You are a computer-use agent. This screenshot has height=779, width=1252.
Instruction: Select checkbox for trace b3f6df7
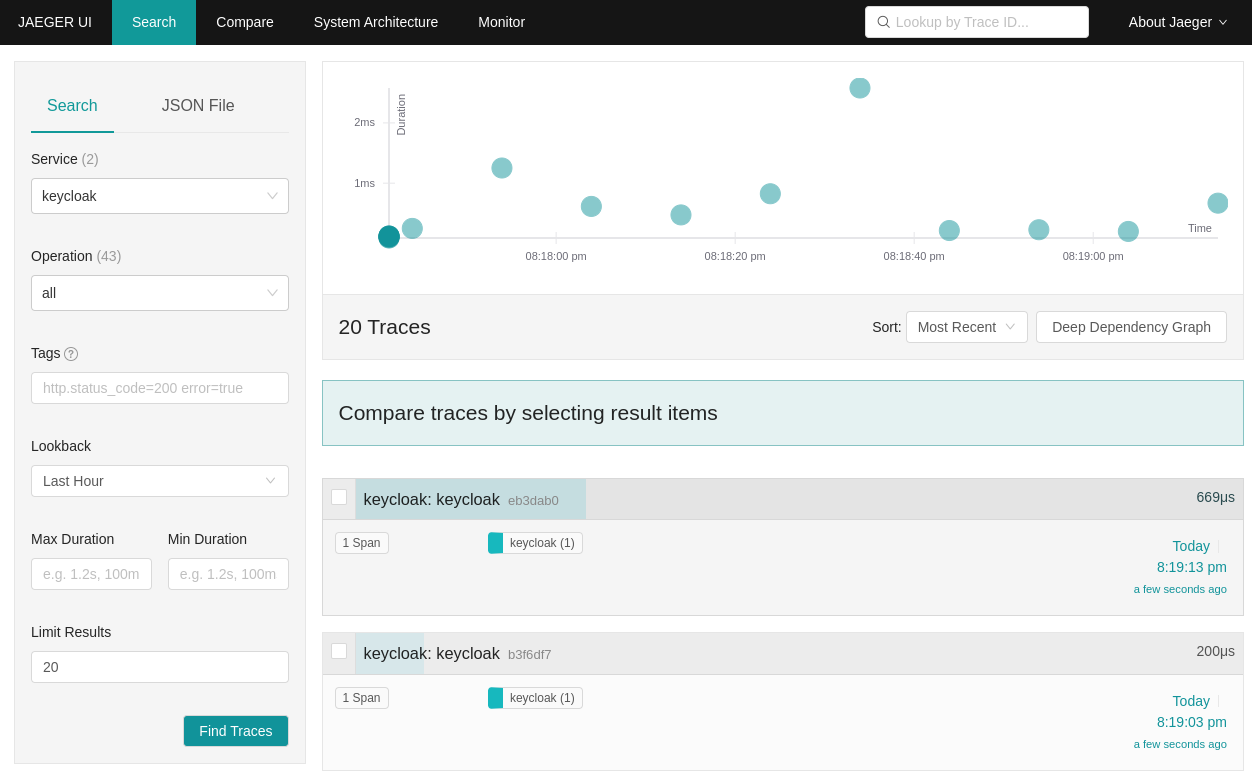point(339,651)
